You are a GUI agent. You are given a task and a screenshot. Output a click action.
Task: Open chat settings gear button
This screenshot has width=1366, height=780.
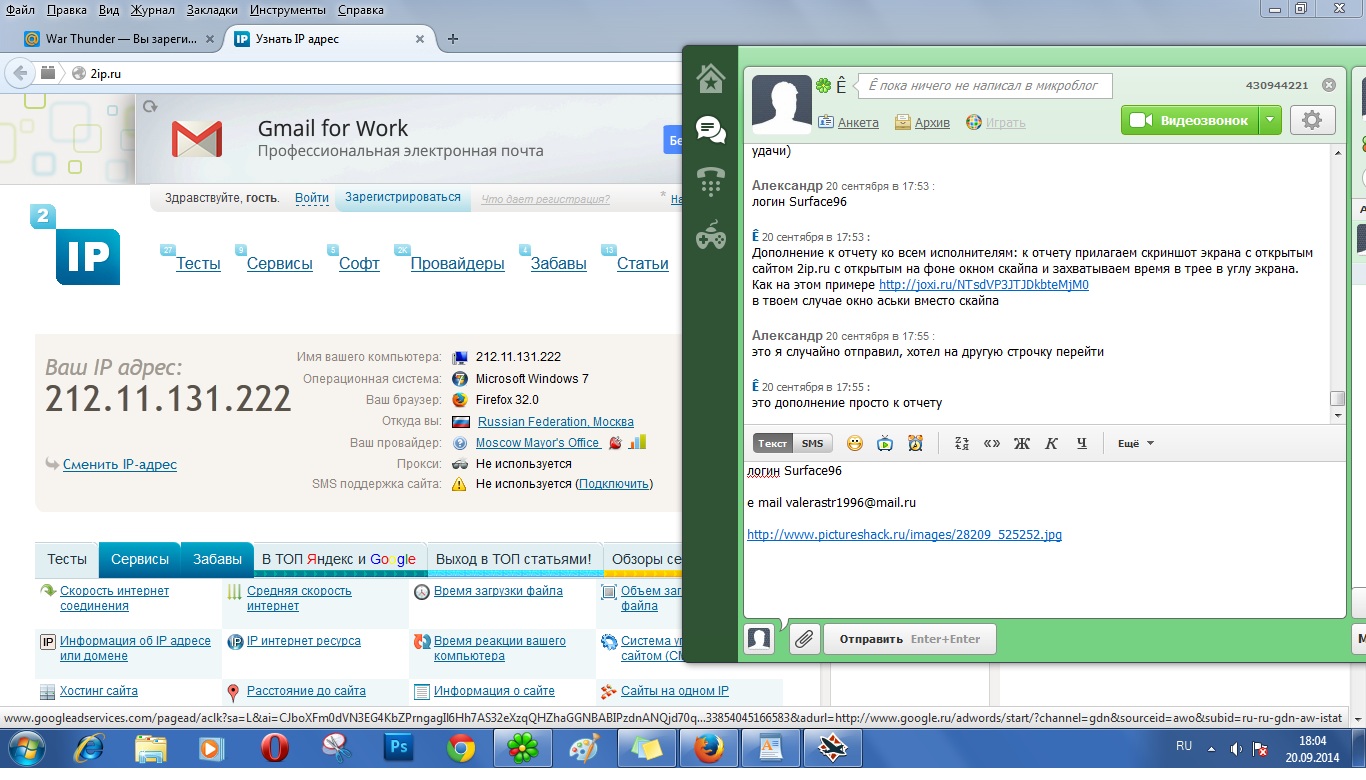[1312, 120]
